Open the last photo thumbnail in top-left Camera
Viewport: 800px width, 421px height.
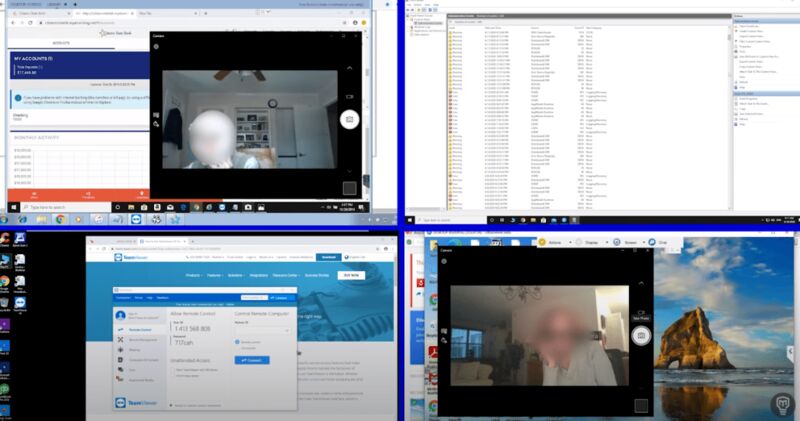pos(349,188)
